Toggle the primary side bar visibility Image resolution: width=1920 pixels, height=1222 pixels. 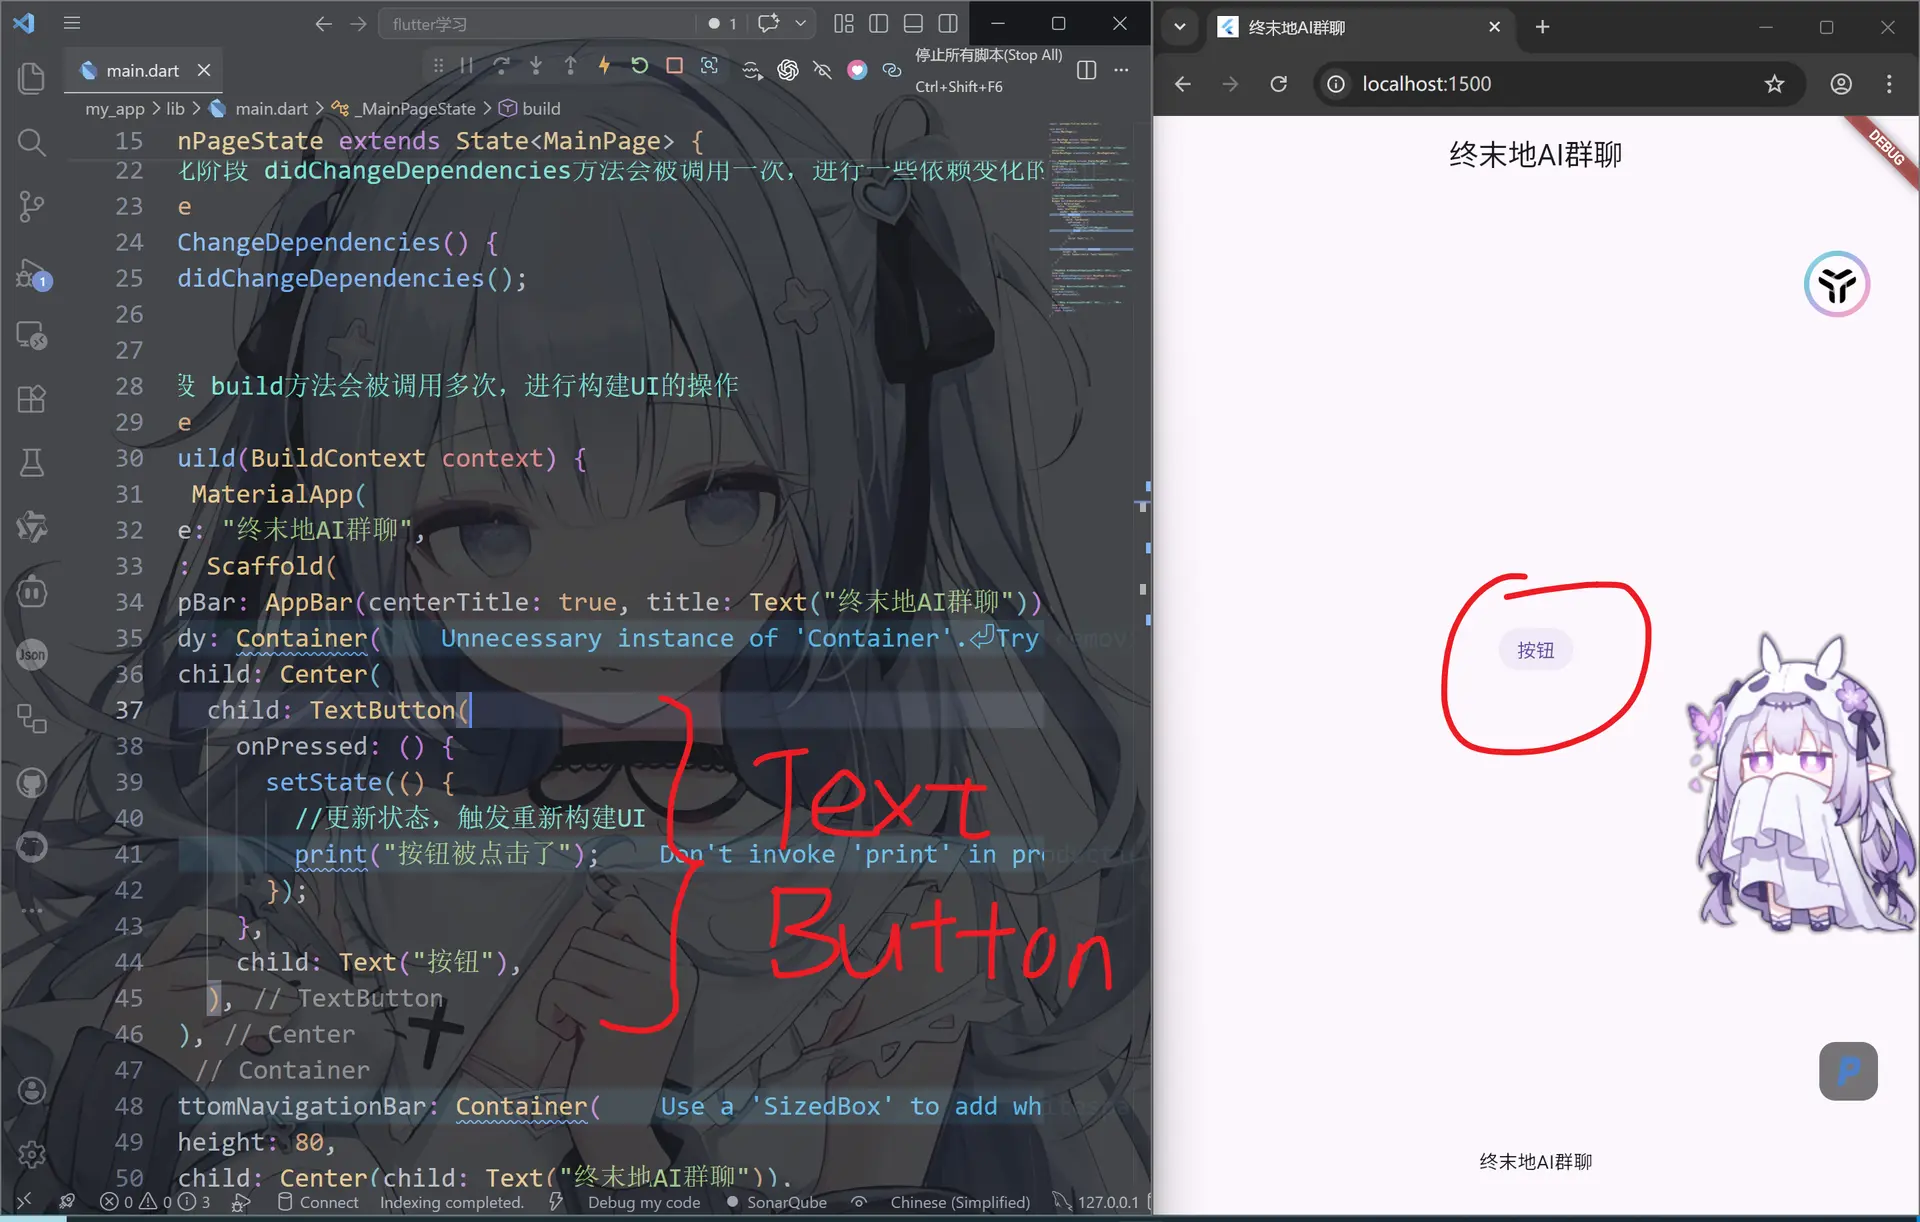point(879,23)
